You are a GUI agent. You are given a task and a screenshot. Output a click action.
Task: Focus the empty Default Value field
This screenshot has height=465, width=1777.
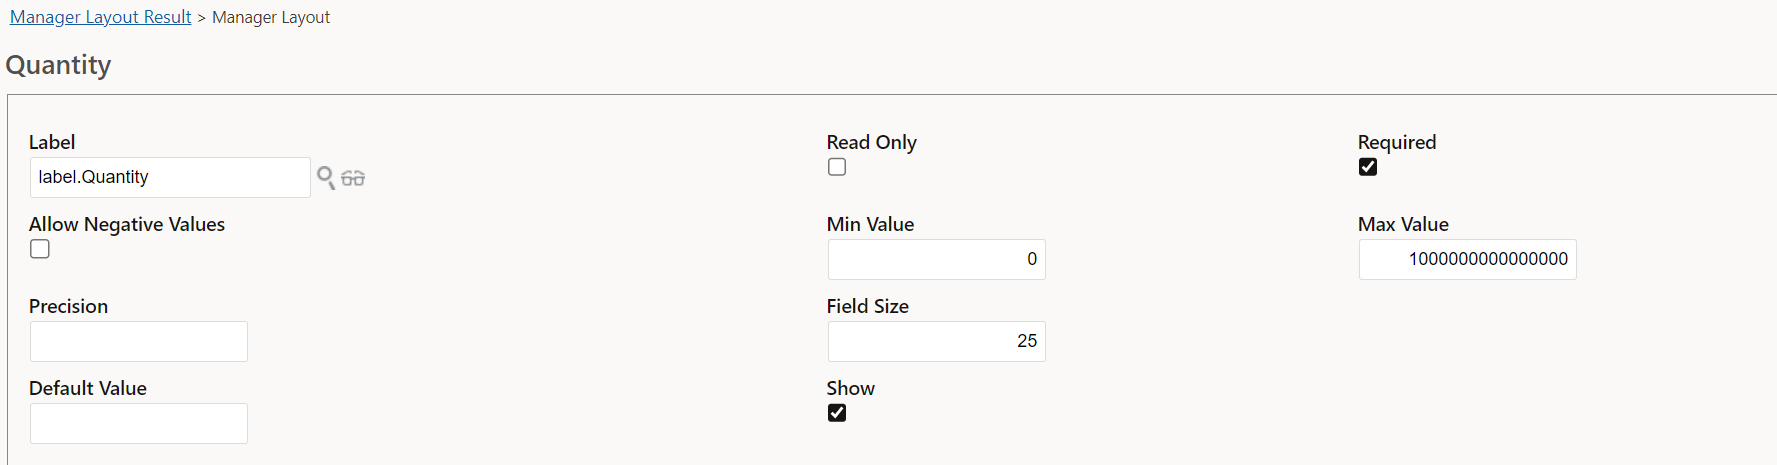pyautogui.click(x=139, y=423)
